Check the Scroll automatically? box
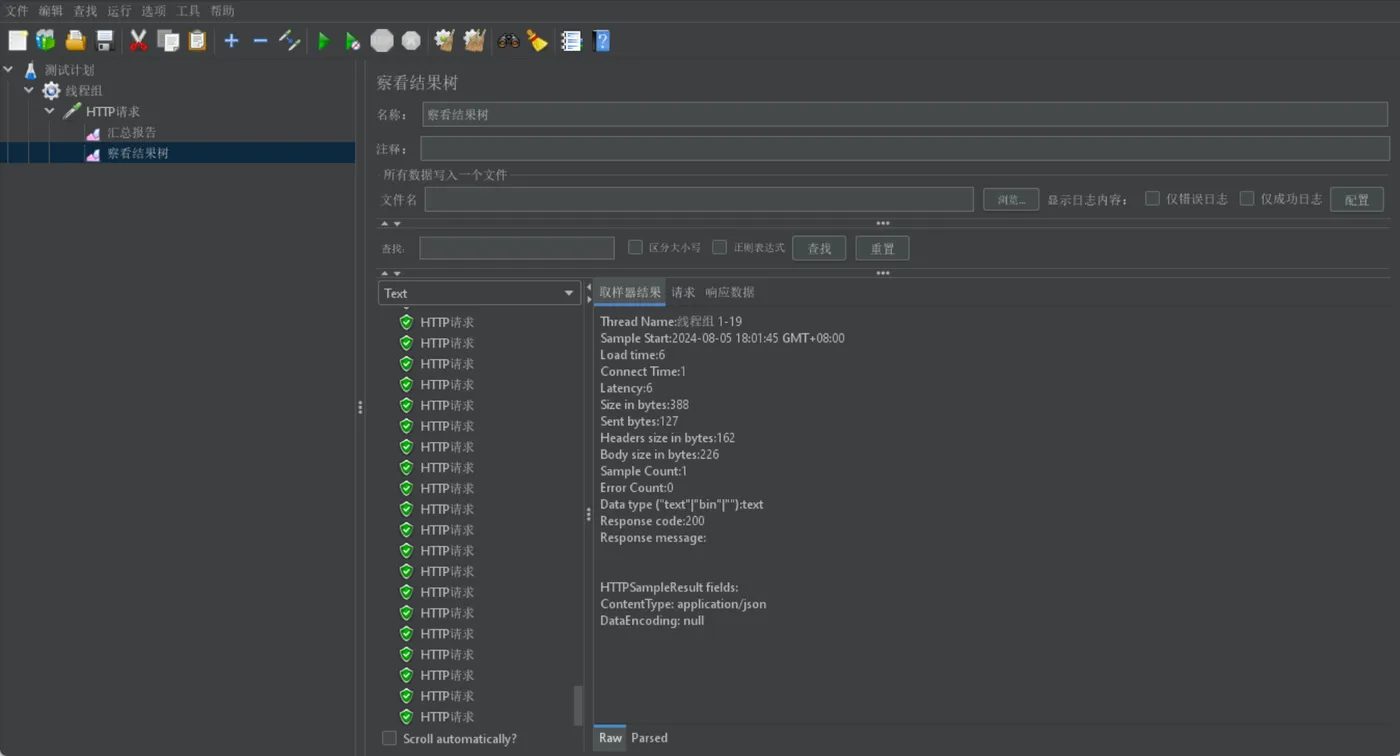This screenshot has width=1400, height=756. tap(389, 738)
